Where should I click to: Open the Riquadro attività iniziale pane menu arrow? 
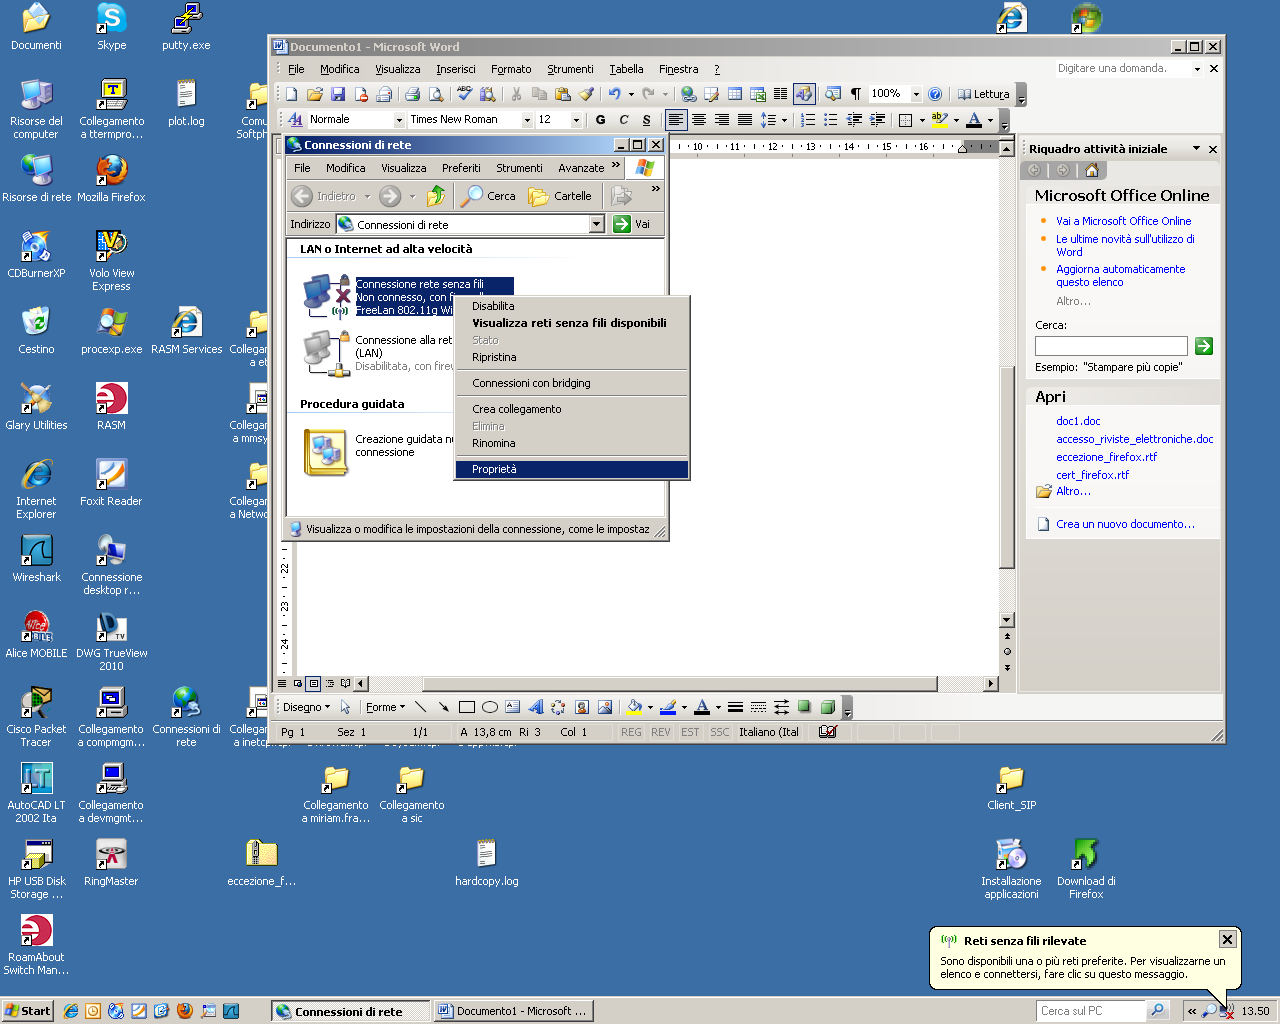[x=1196, y=149]
